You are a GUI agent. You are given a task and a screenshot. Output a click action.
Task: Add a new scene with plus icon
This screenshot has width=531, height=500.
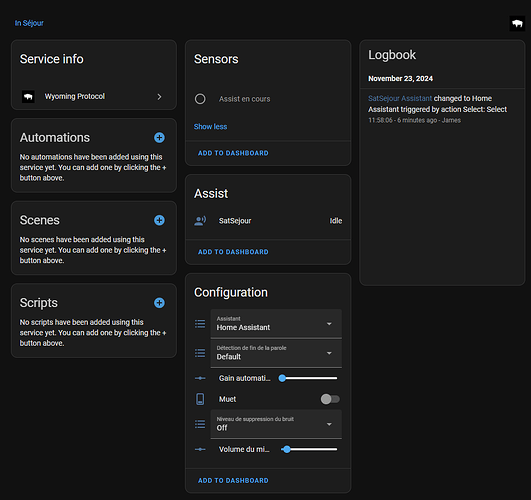[159, 220]
